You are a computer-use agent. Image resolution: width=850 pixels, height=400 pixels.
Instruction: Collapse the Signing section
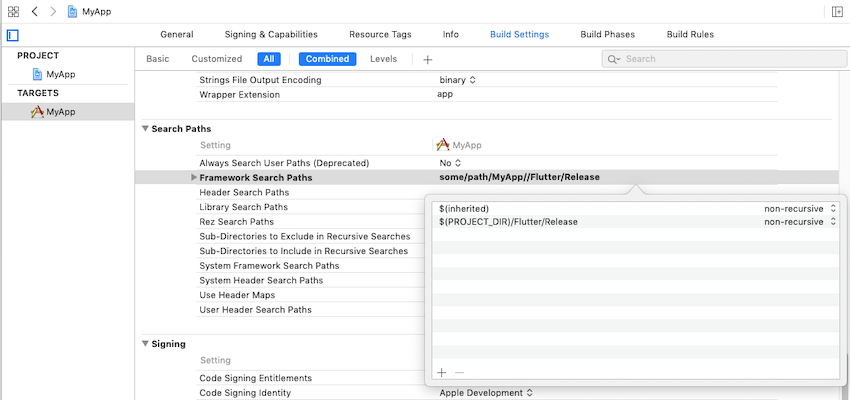(x=145, y=344)
